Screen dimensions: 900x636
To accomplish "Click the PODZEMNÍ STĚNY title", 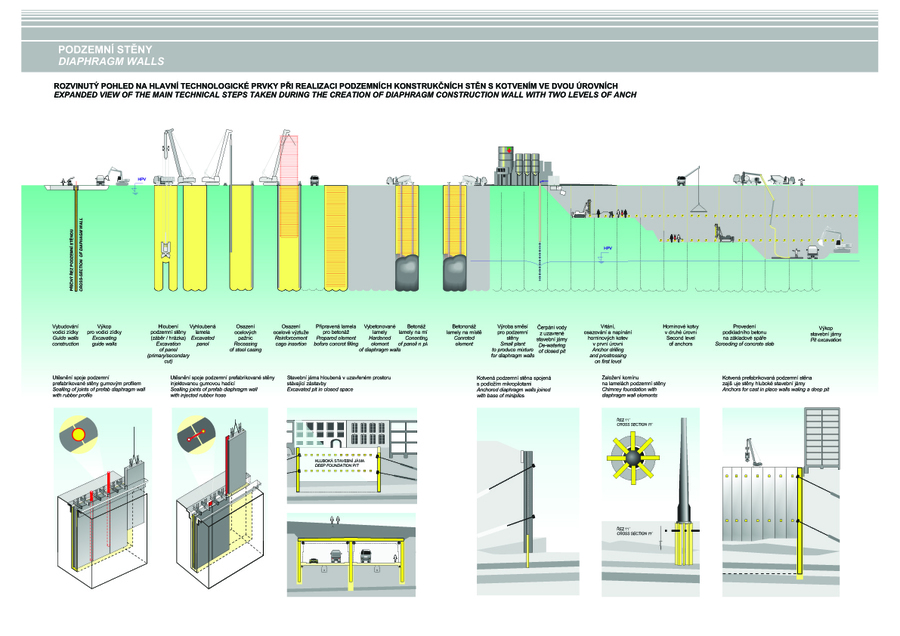I will pos(105,49).
